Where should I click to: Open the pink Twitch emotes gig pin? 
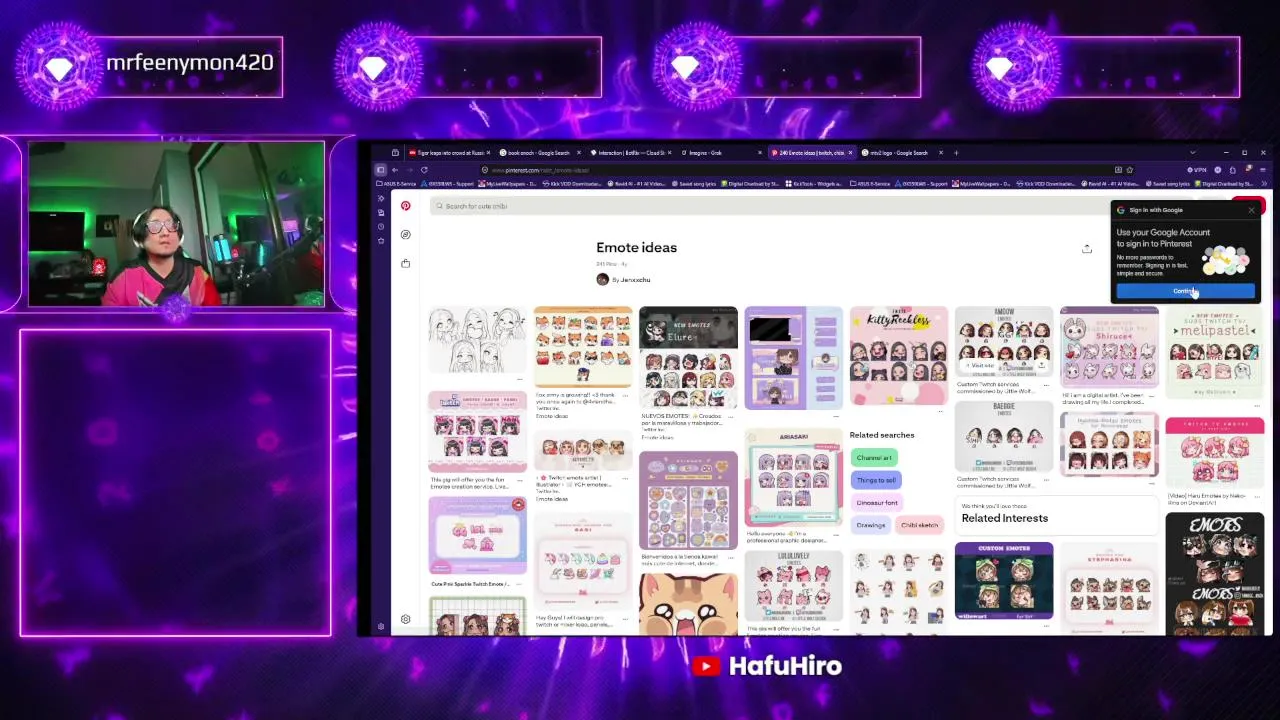coord(477,432)
